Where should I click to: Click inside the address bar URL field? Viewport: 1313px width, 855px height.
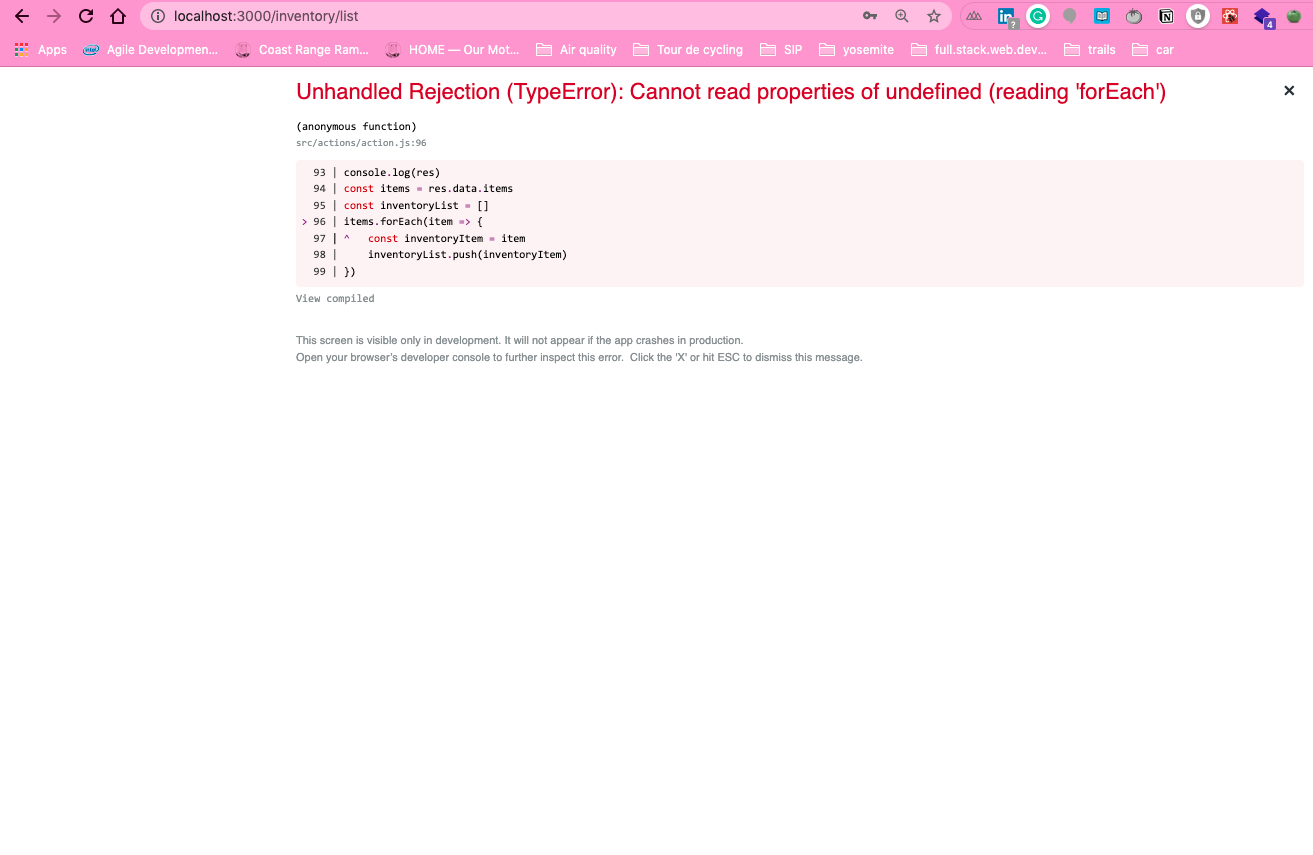pyautogui.click(x=400, y=16)
